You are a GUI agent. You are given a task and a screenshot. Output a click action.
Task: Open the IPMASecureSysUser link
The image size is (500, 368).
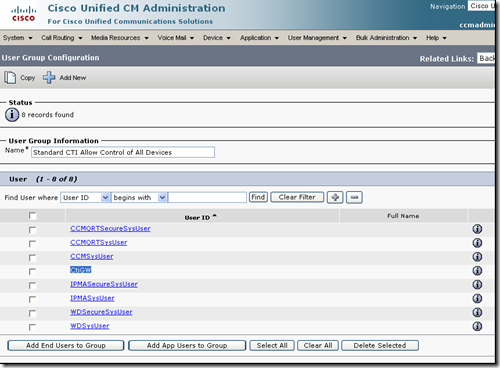coord(104,284)
